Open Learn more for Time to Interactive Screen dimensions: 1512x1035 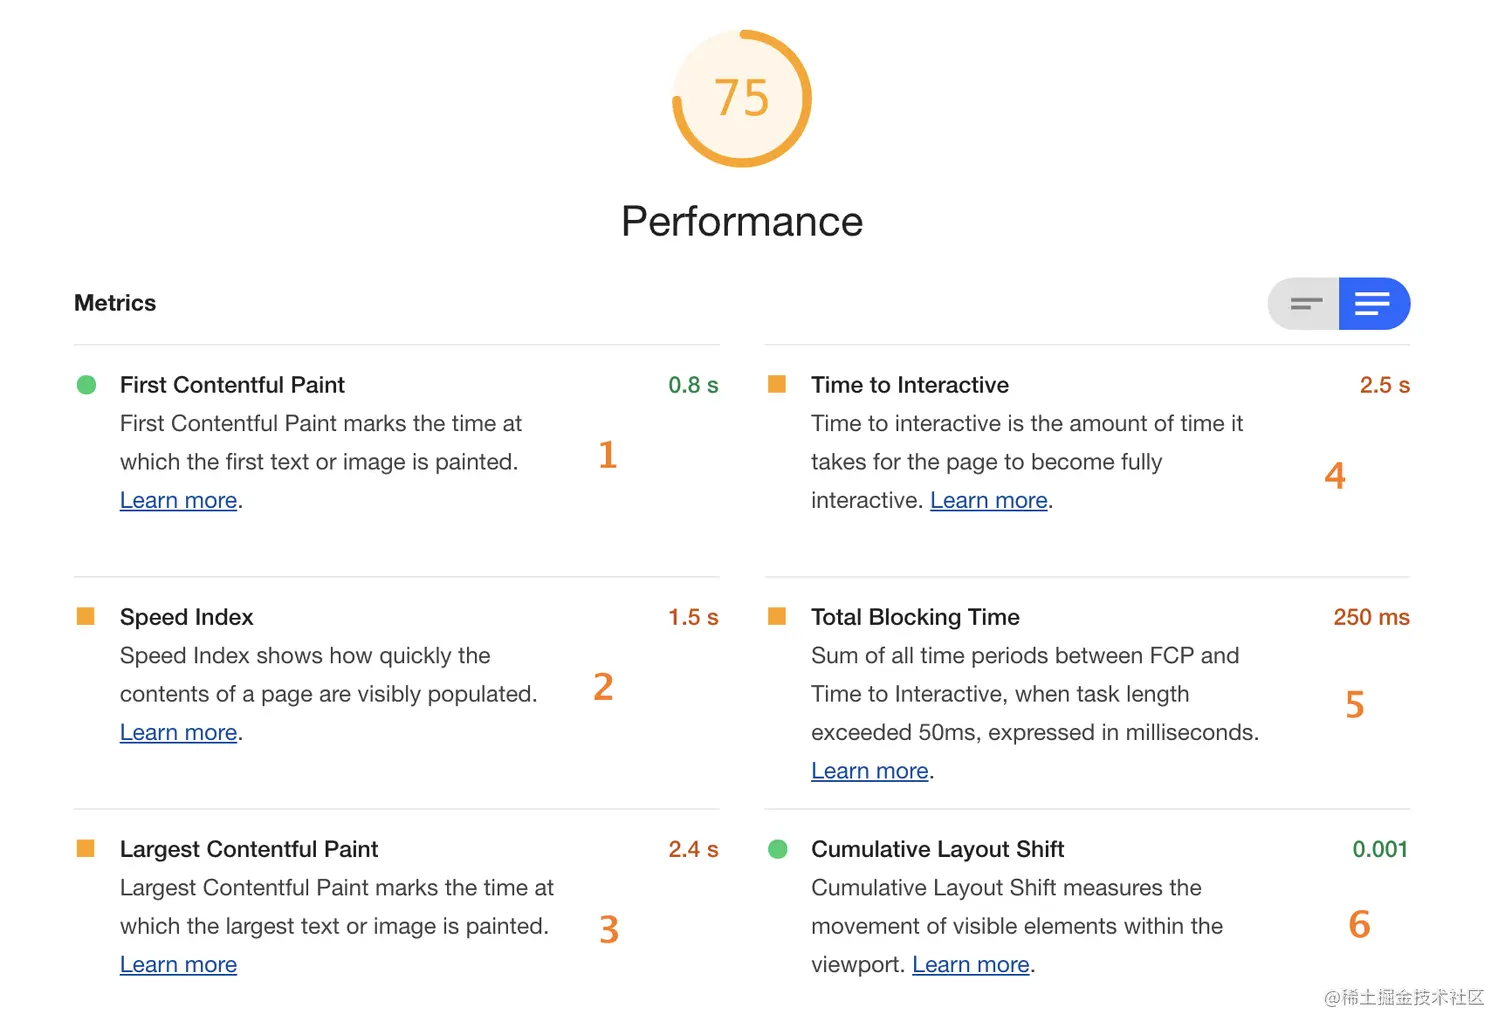988,501
